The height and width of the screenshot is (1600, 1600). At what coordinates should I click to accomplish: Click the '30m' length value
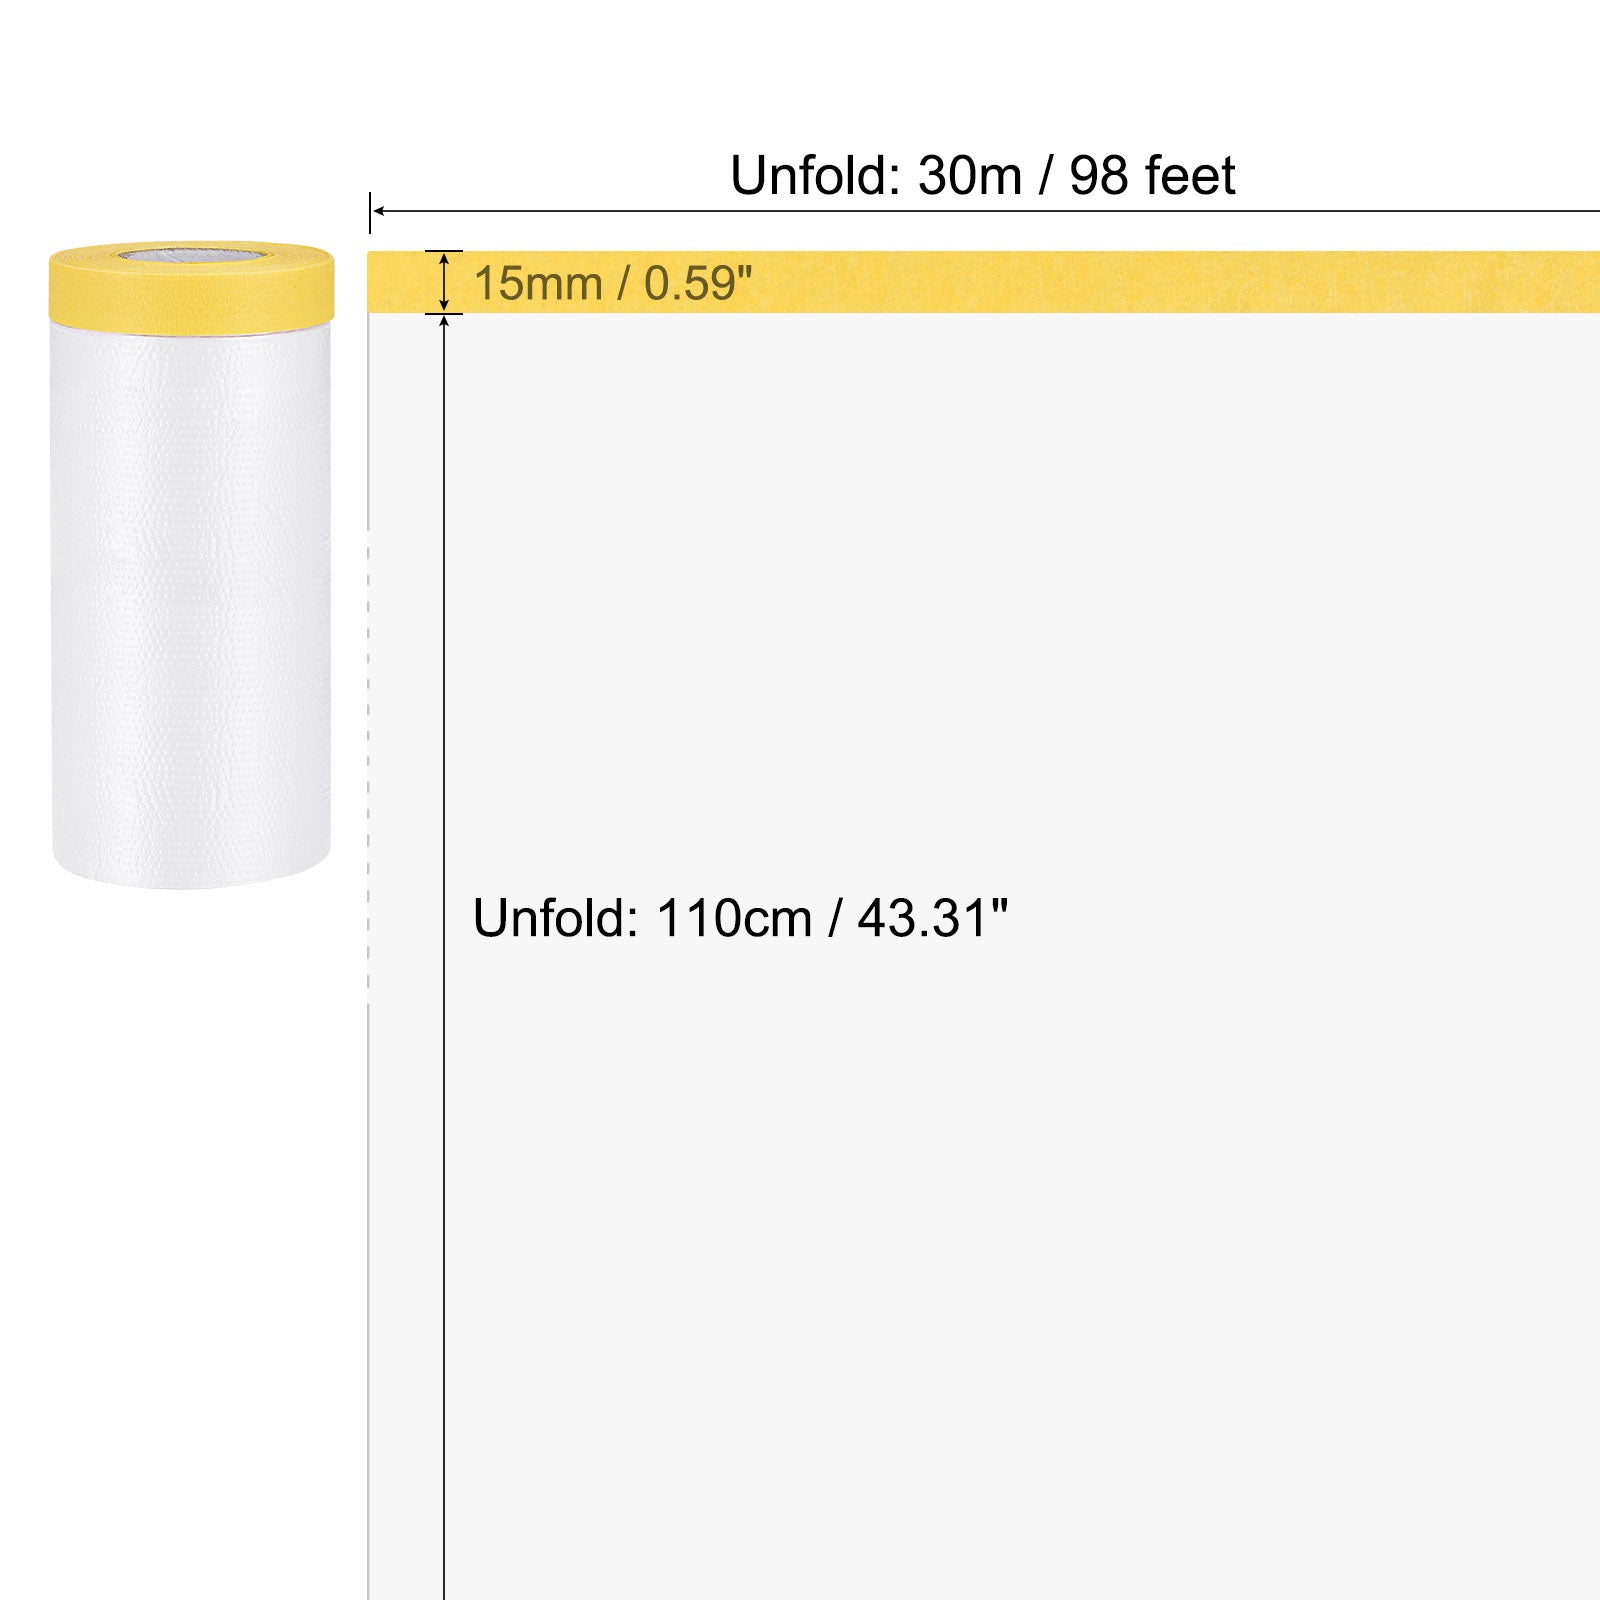tap(970, 176)
